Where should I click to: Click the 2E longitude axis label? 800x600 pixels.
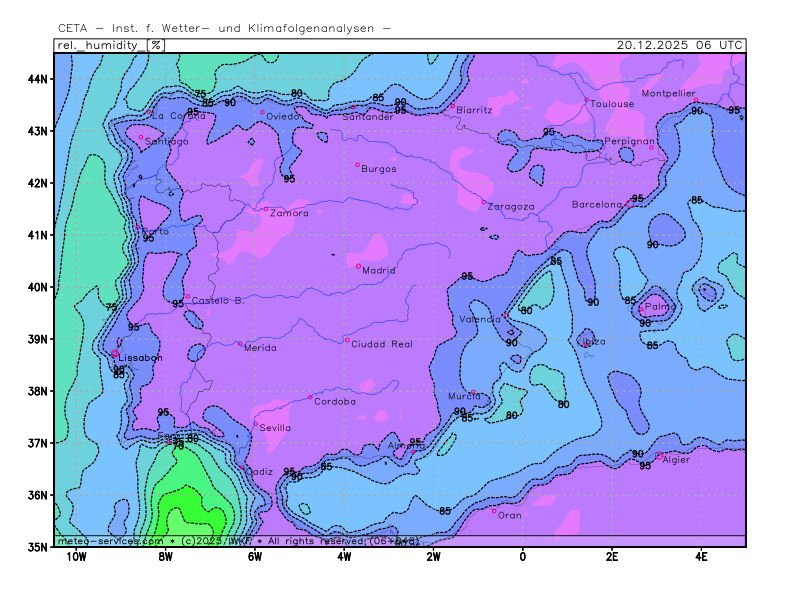[610, 558]
